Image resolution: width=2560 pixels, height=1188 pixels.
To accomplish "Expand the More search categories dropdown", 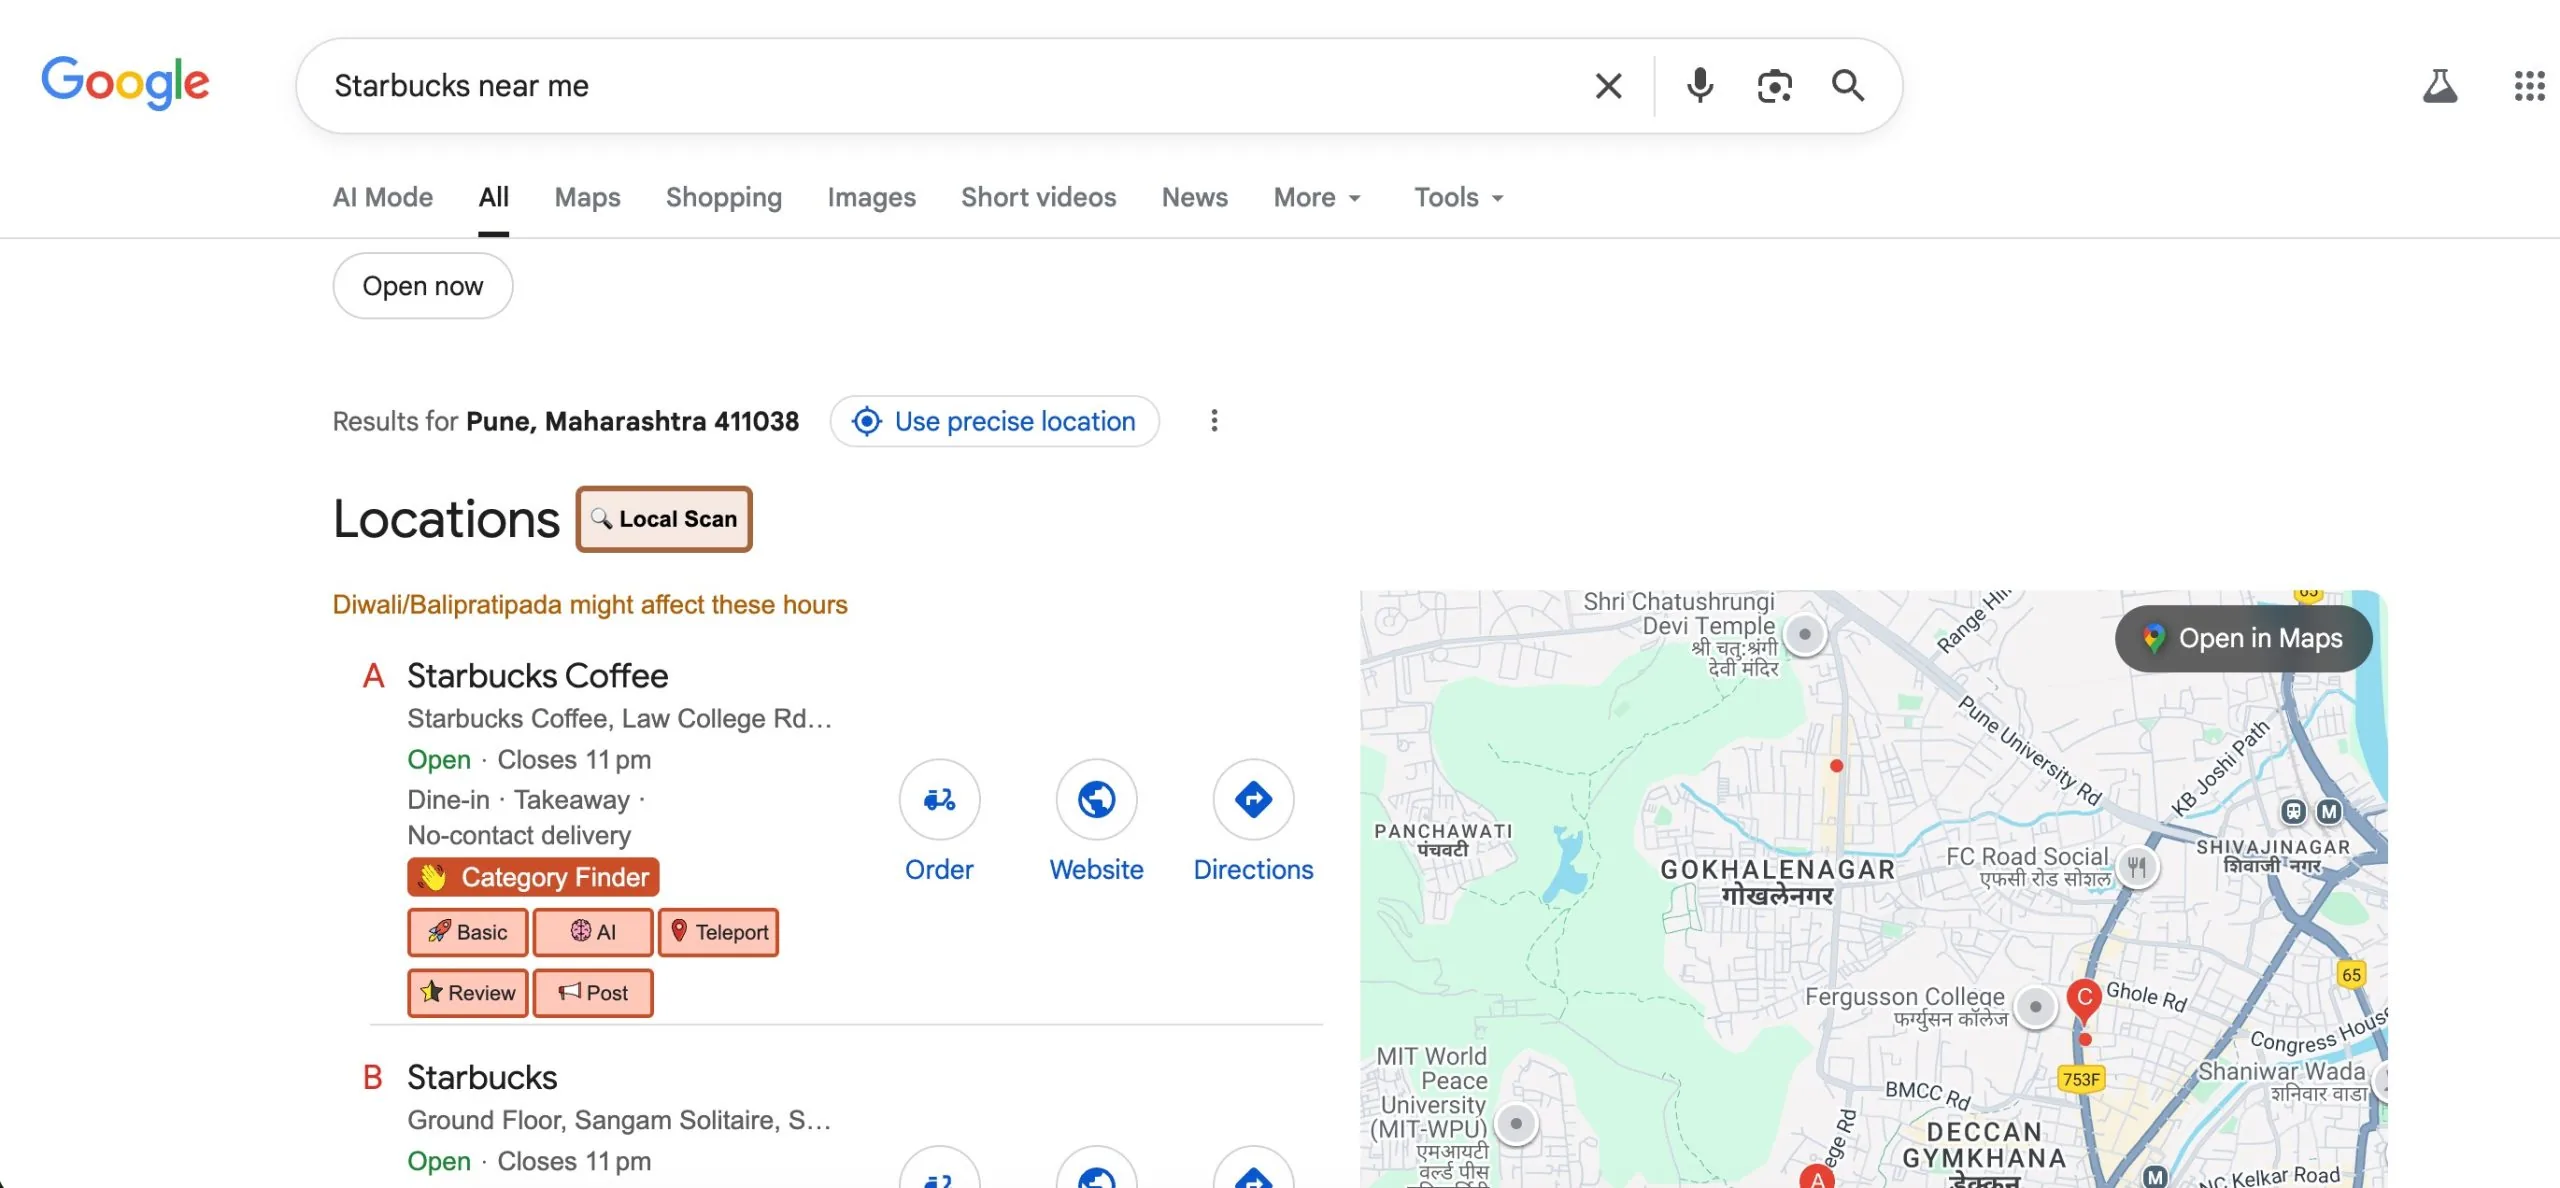I will tap(1316, 198).
